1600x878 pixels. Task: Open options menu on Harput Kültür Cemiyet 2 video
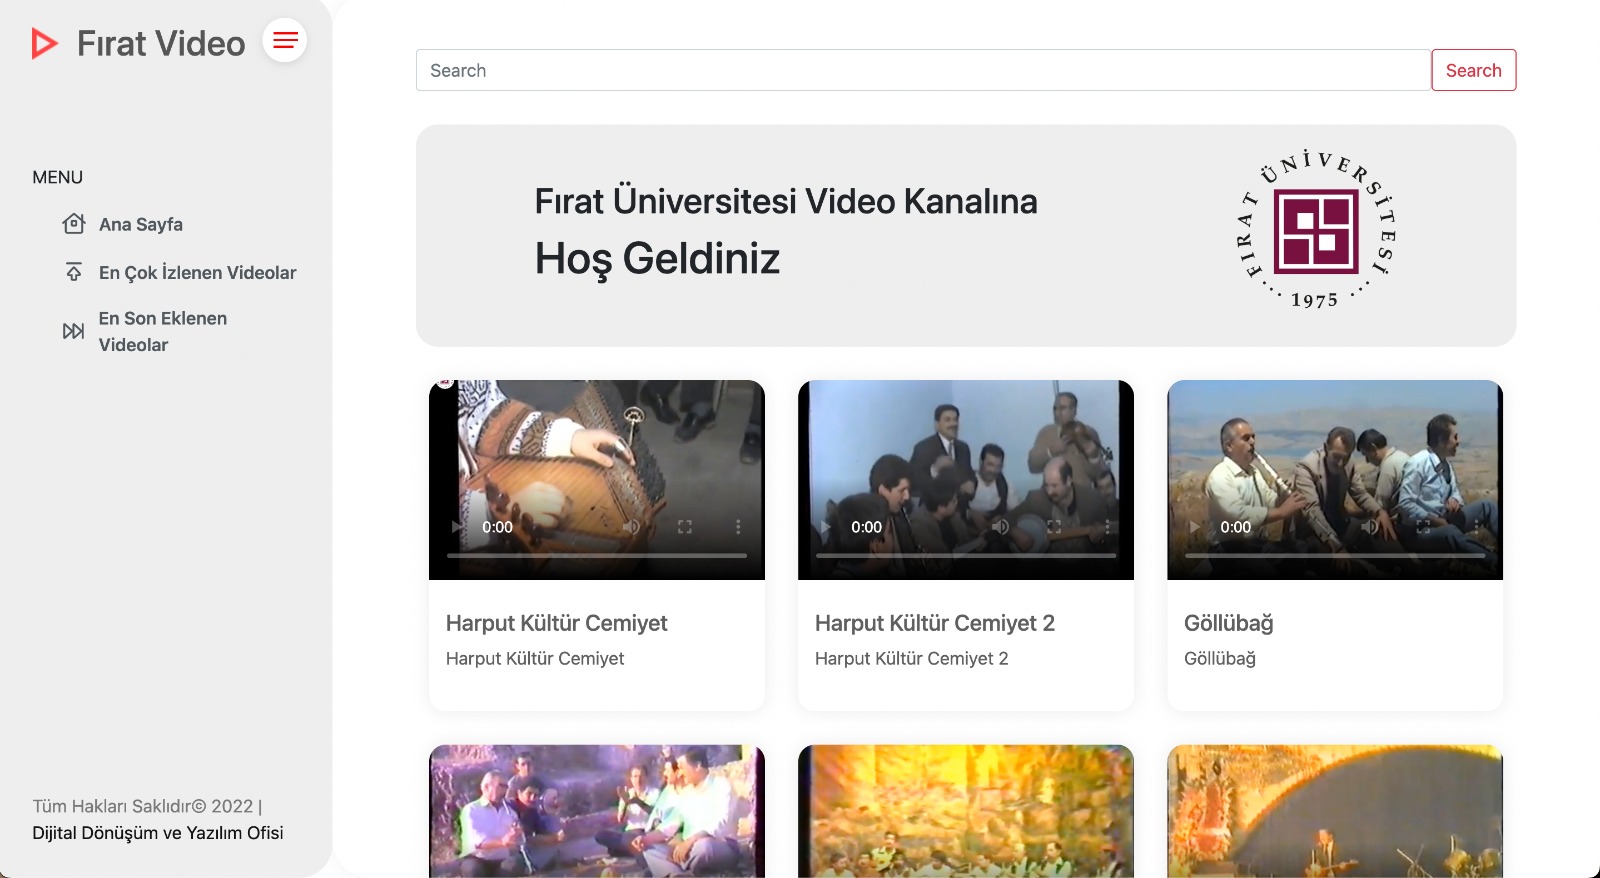point(1107,527)
